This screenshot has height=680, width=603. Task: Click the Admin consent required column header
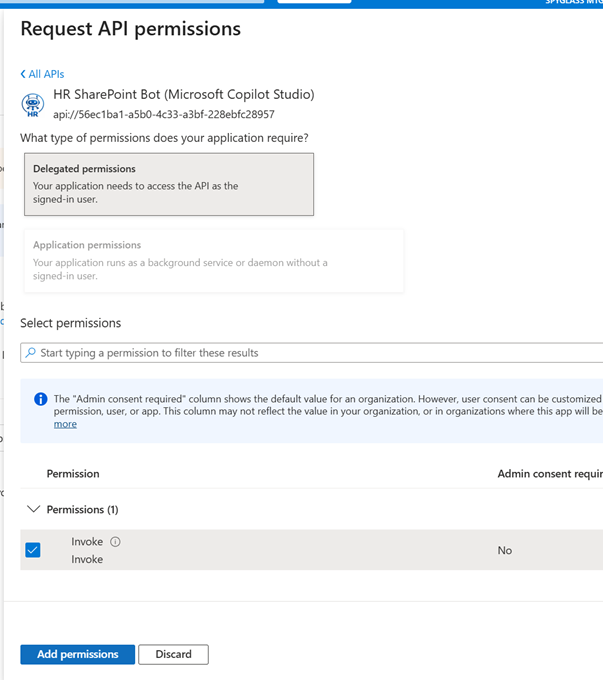point(548,473)
